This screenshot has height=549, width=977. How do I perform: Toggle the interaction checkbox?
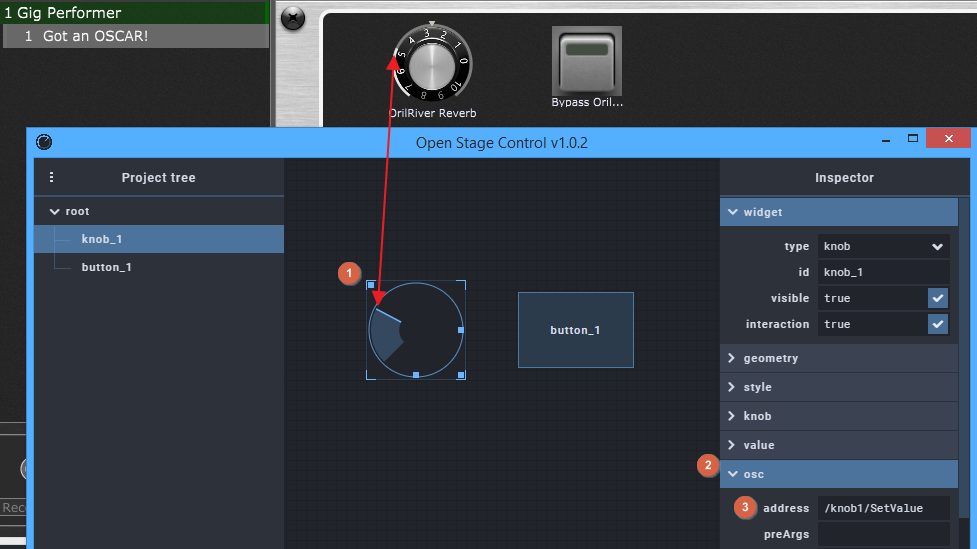tap(938, 324)
